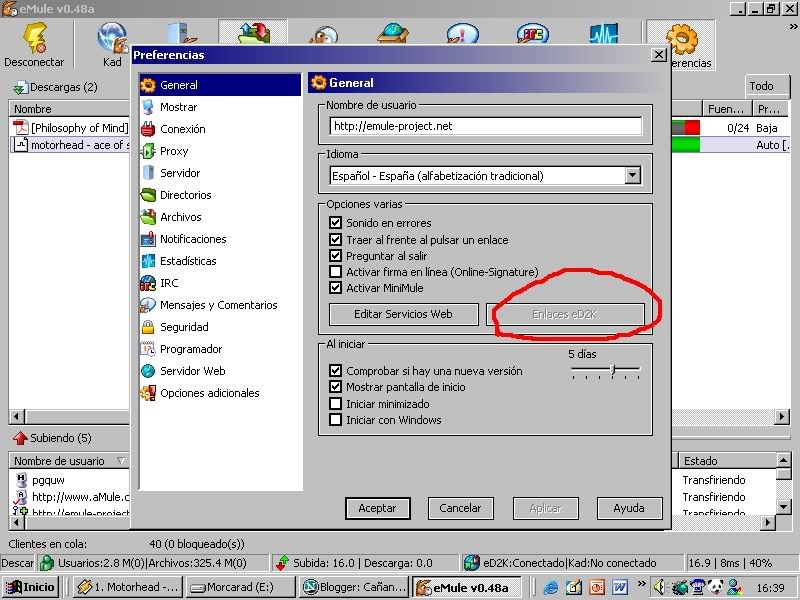The width and height of the screenshot is (800, 600).
Task: Sort by the Nombre de usuario column
Action: [x=69, y=461]
